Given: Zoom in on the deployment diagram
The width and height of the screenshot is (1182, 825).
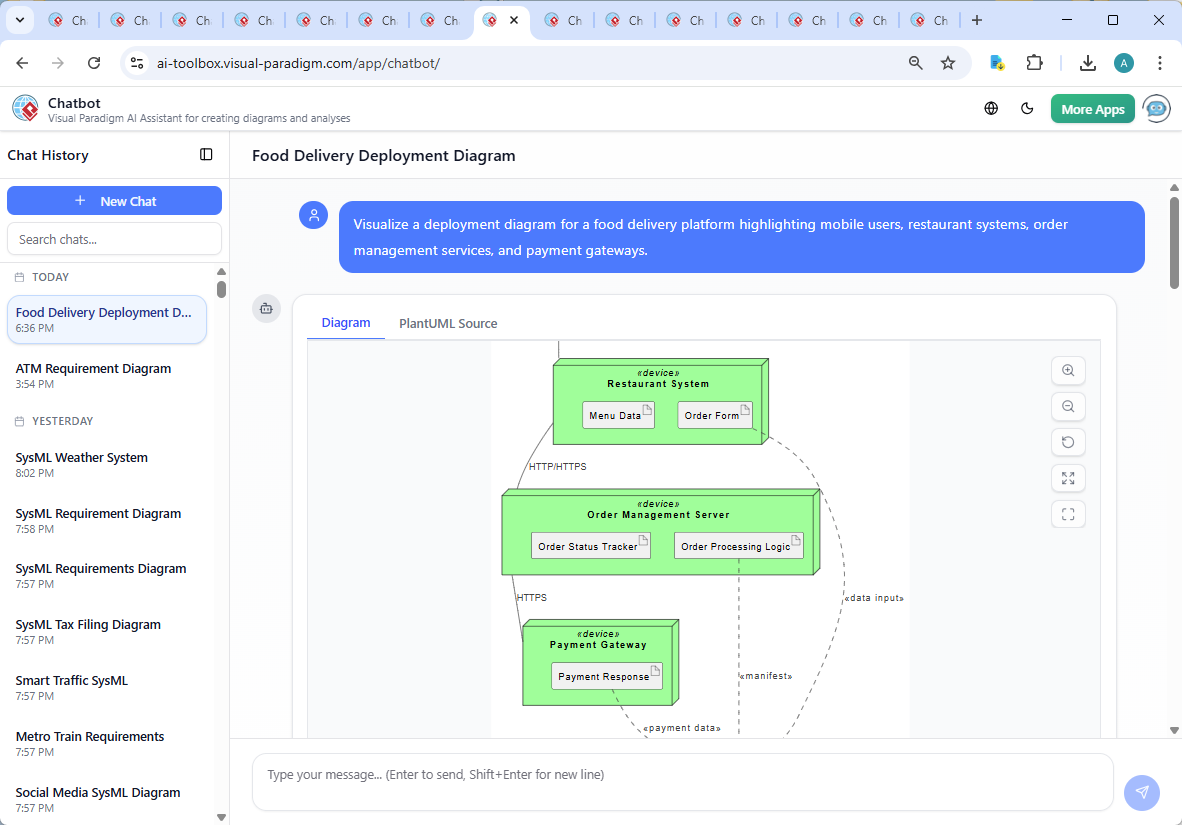Looking at the screenshot, I should [1068, 370].
